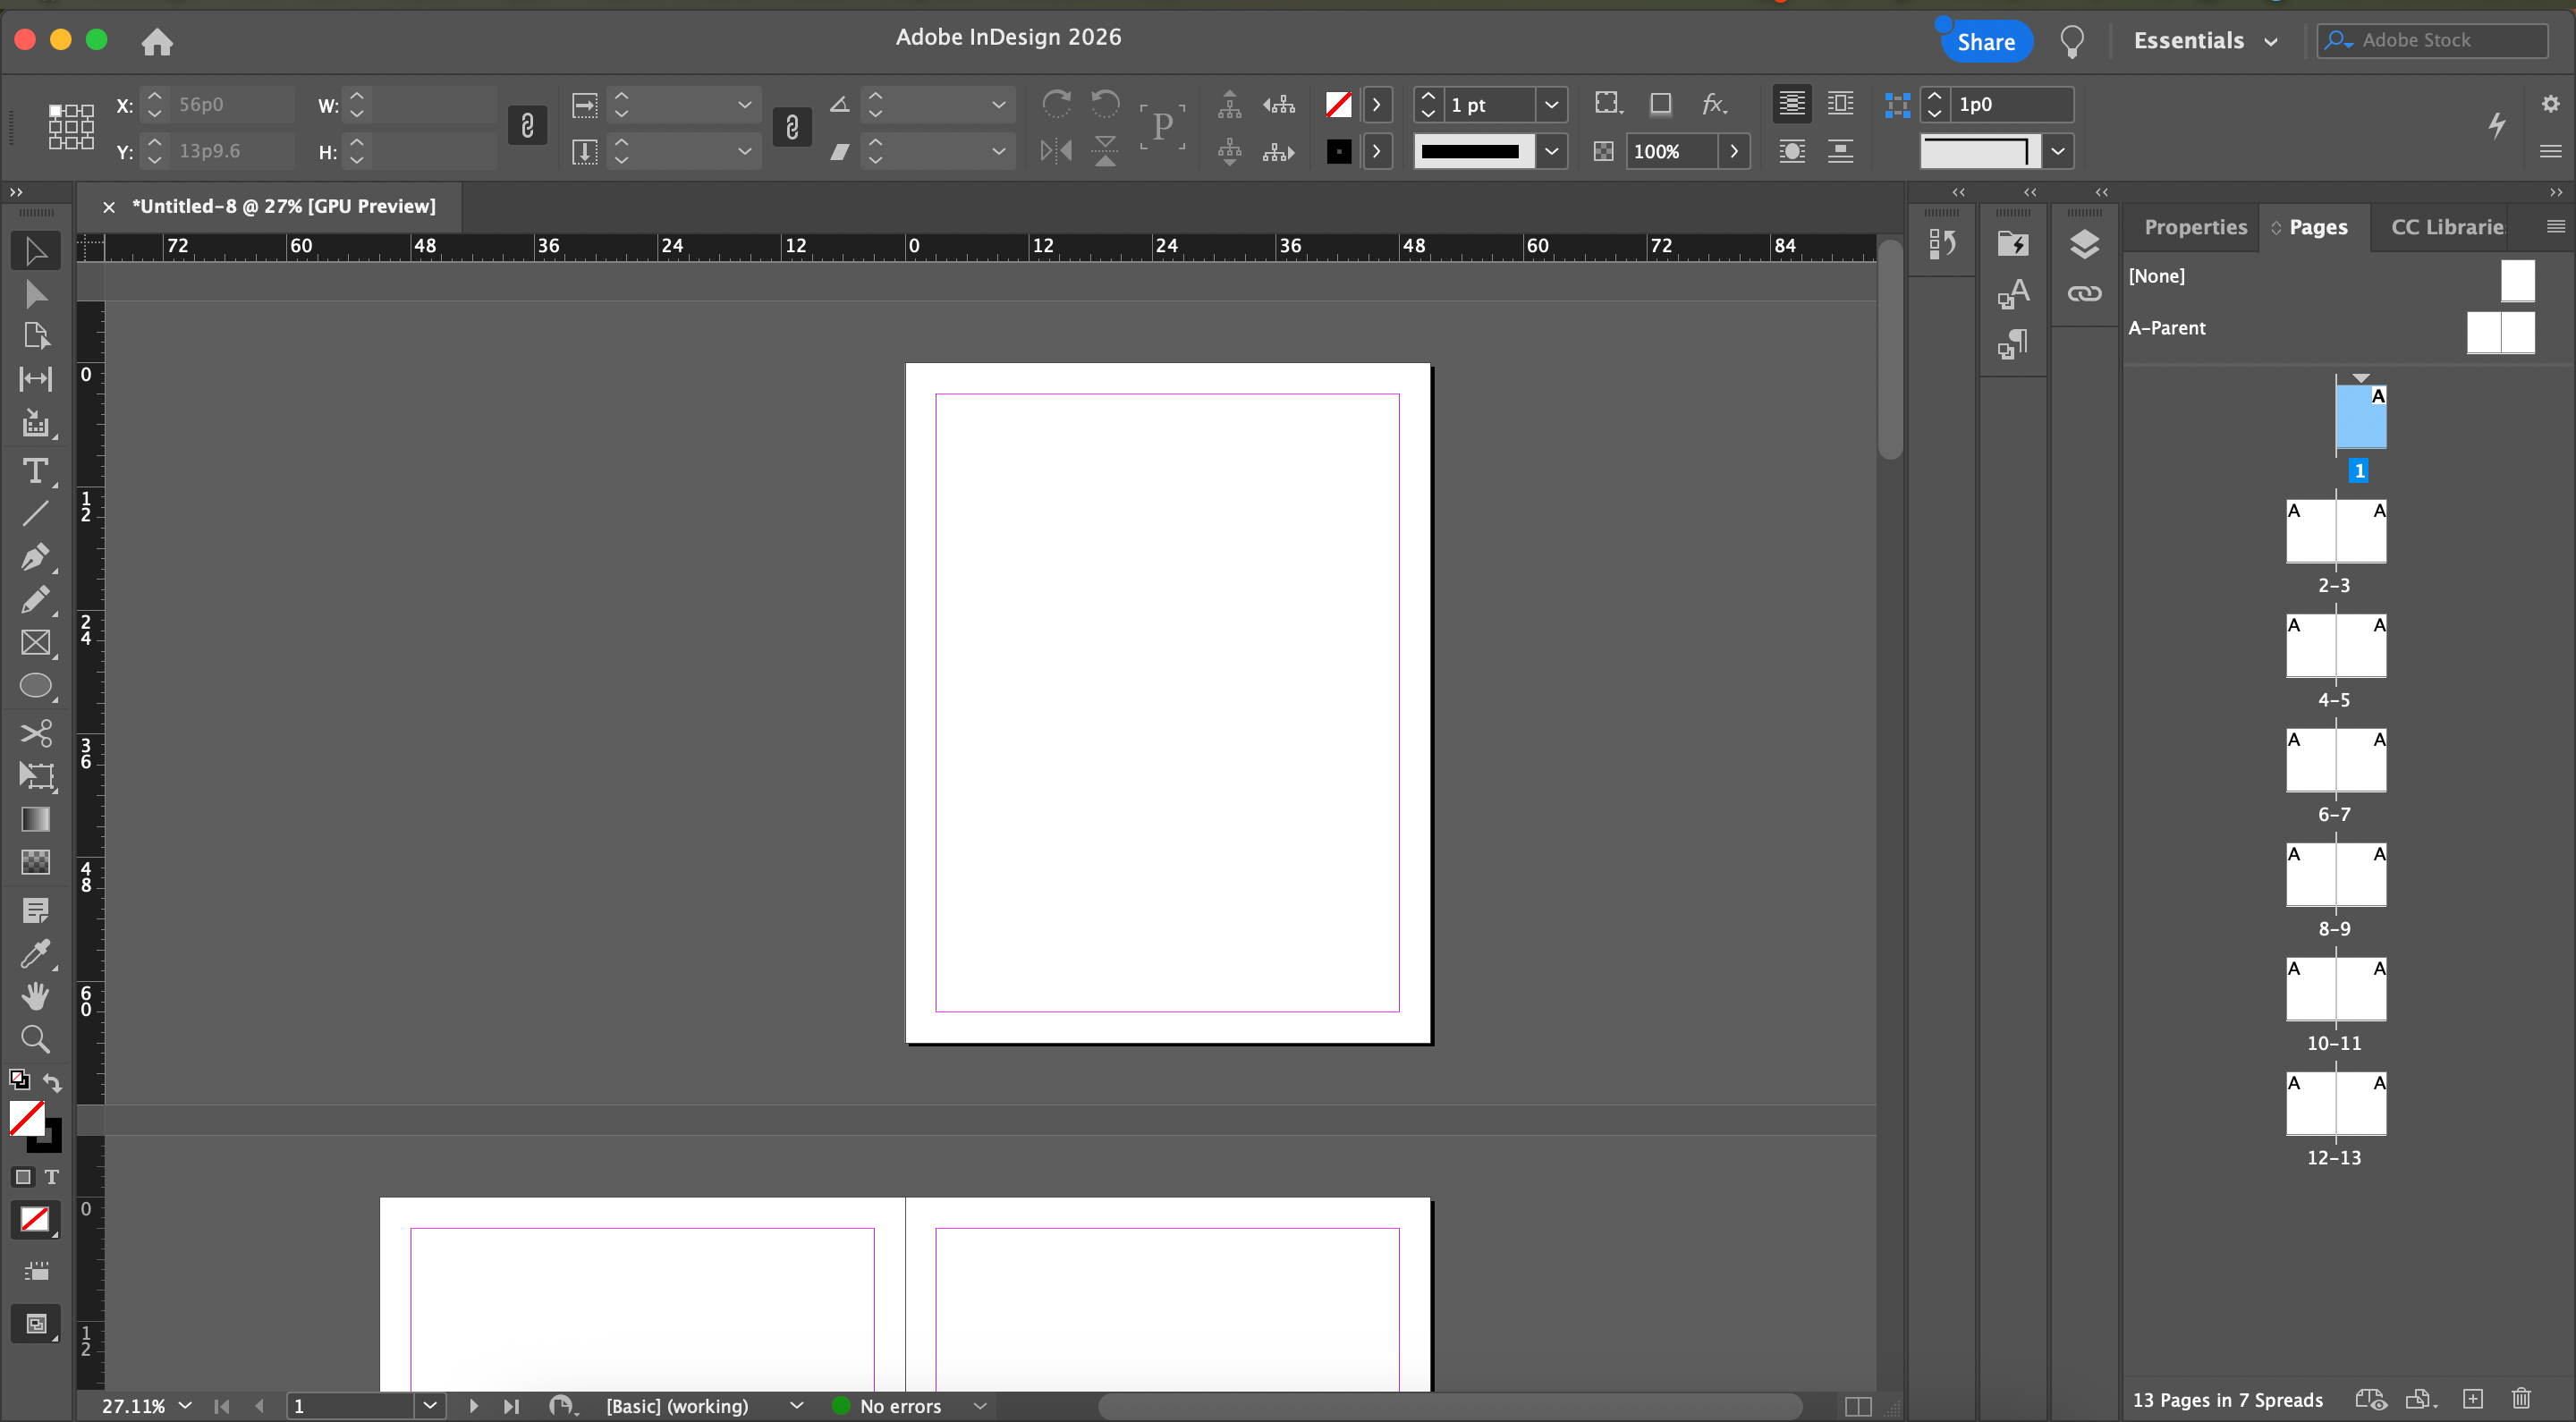Image resolution: width=2576 pixels, height=1422 pixels.
Task: Open the CC Libraries tab
Action: coord(2445,227)
